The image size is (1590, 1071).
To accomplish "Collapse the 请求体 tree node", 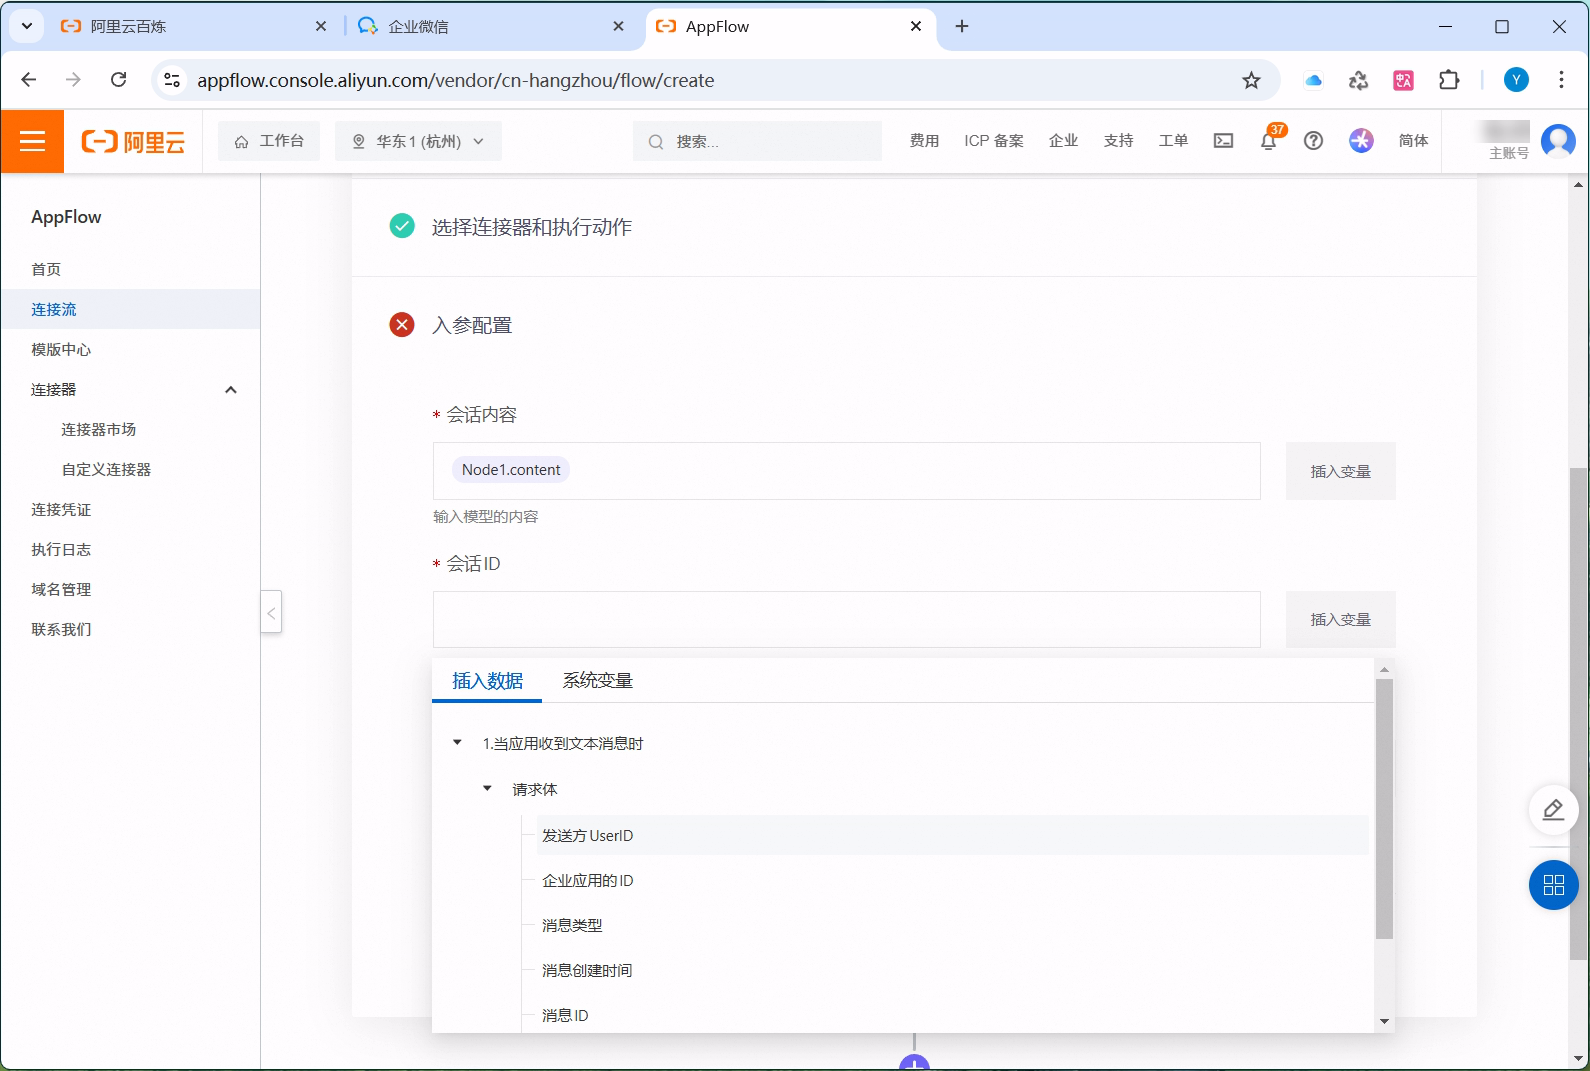I will click(487, 789).
